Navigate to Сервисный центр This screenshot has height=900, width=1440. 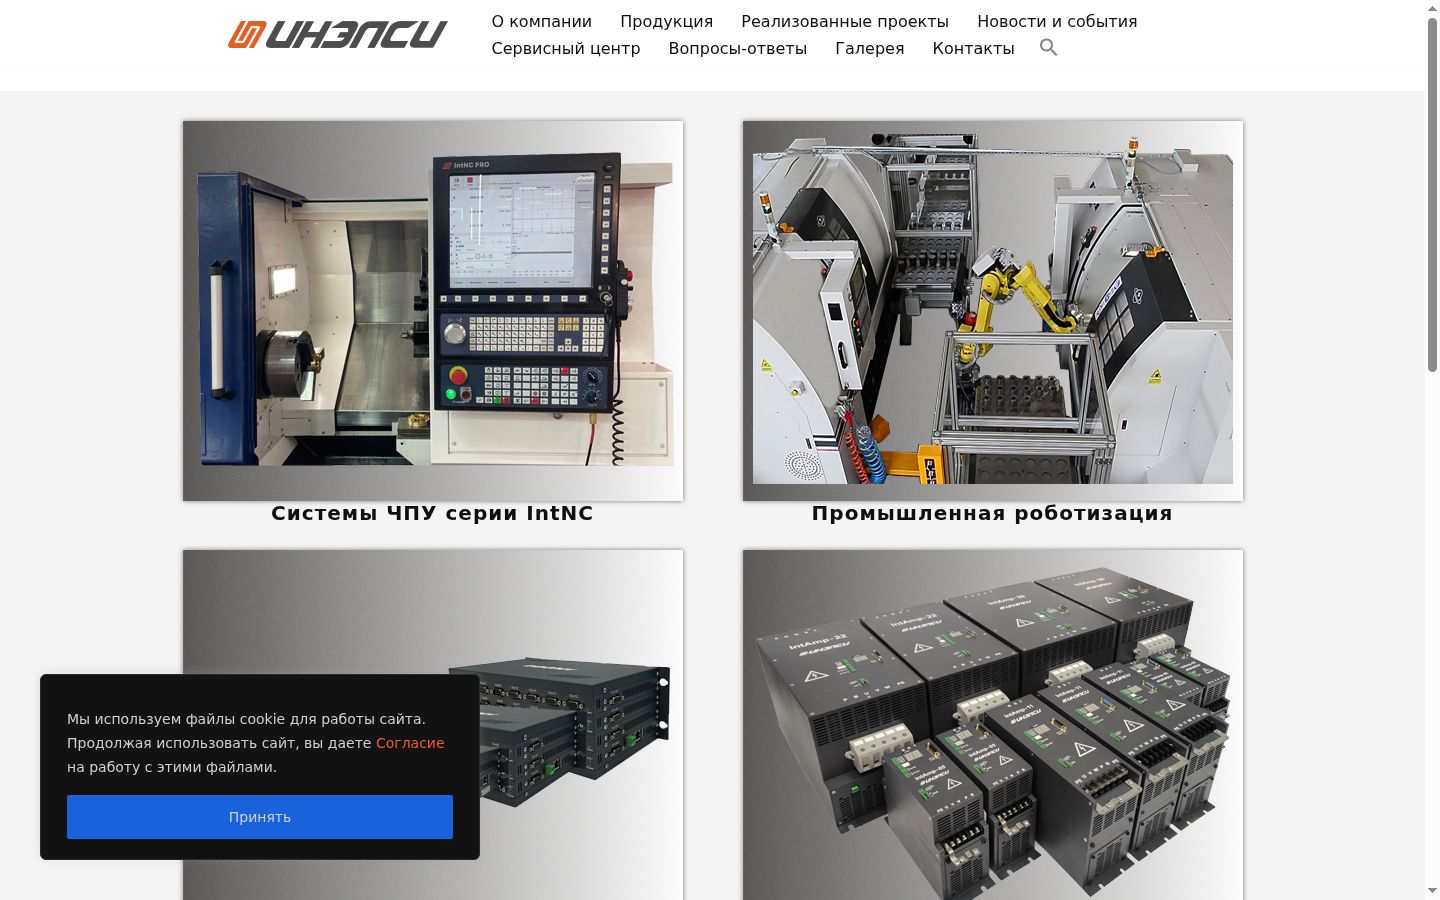tap(566, 48)
